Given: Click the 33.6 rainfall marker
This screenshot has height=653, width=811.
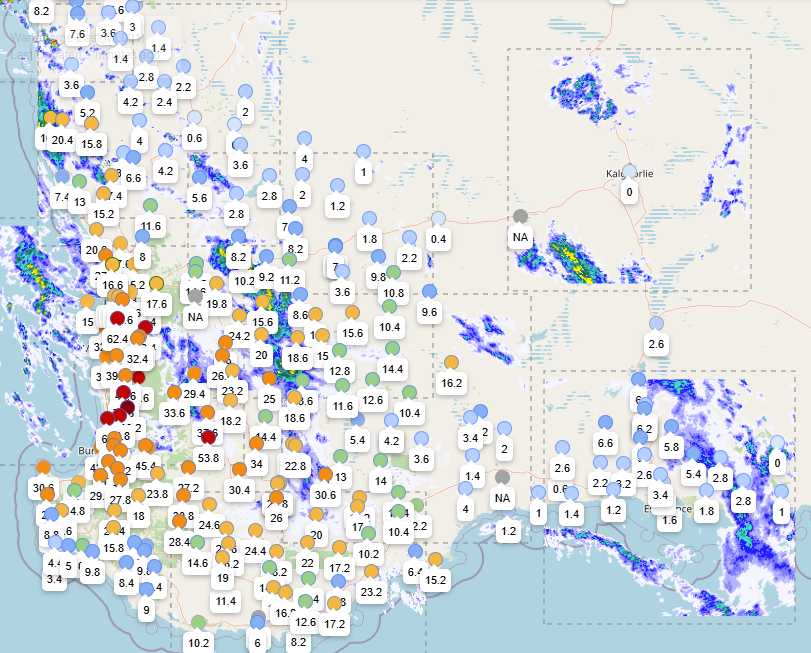Looking at the screenshot, I should 174,392.
